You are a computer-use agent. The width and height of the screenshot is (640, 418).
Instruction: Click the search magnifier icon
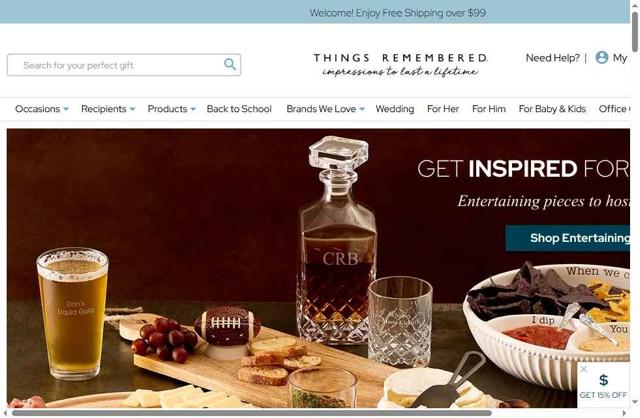pos(230,64)
